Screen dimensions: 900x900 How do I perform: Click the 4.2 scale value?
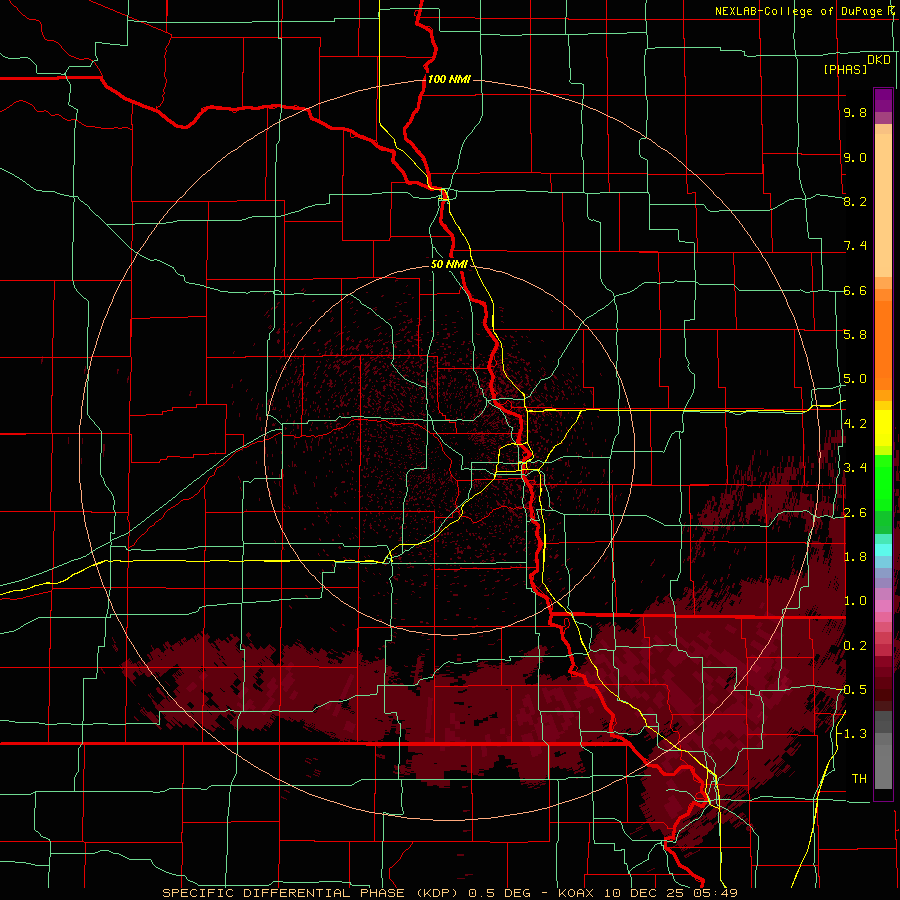click(855, 424)
